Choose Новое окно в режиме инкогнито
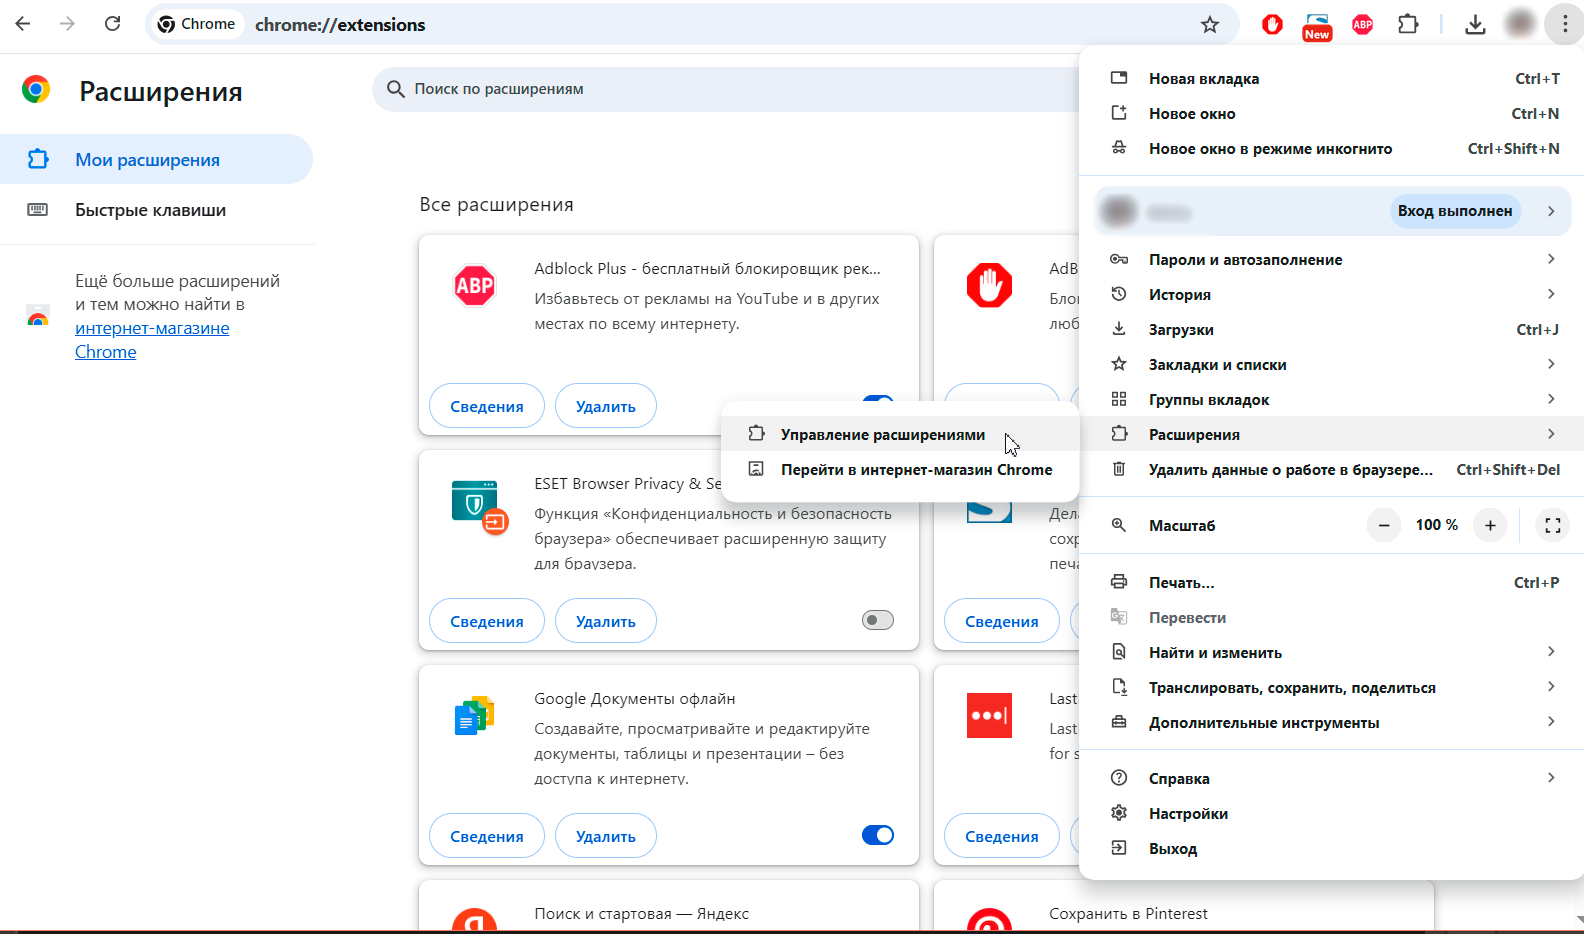Screen dimensions: 1584x934 (x=1270, y=149)
